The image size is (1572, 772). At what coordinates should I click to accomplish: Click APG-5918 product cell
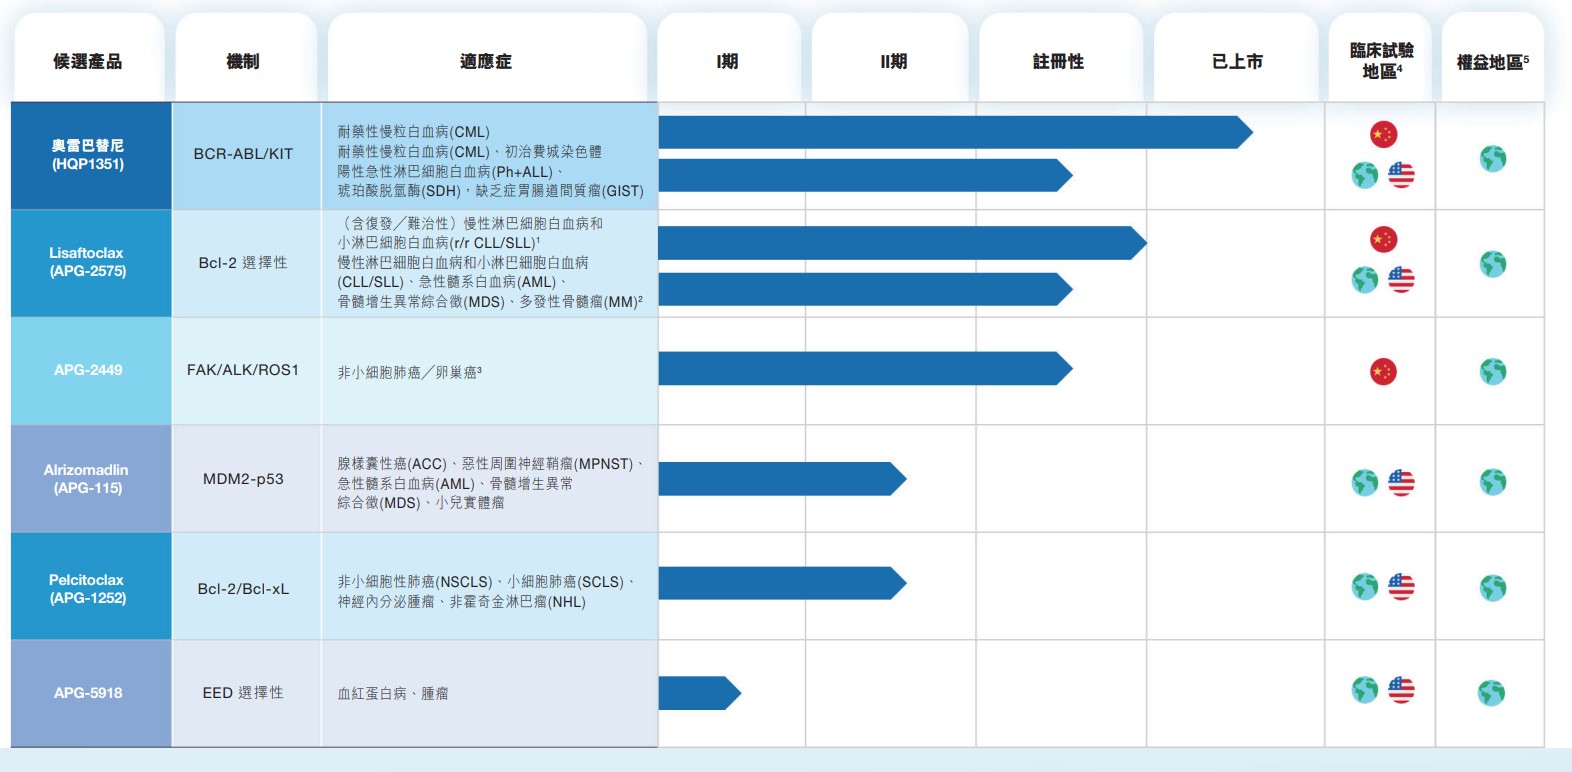[91, 693]
